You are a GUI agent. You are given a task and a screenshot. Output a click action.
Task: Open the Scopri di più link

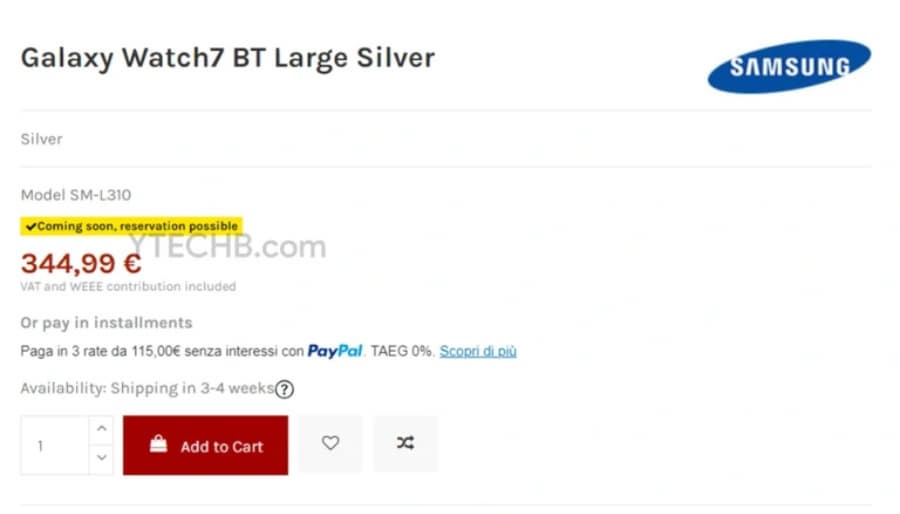tap(478, 351)
